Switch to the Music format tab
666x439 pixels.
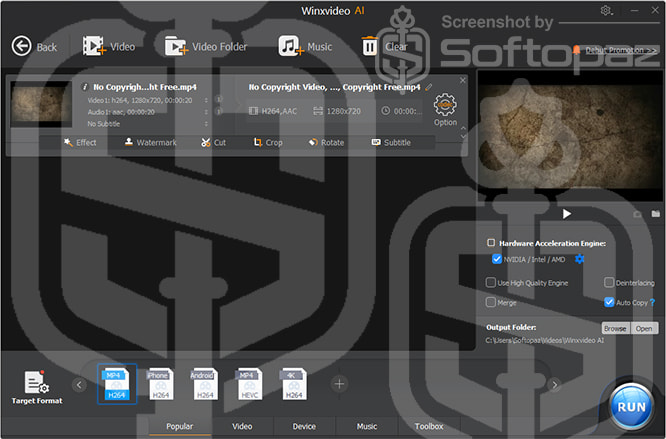click(x=367, y=426)
